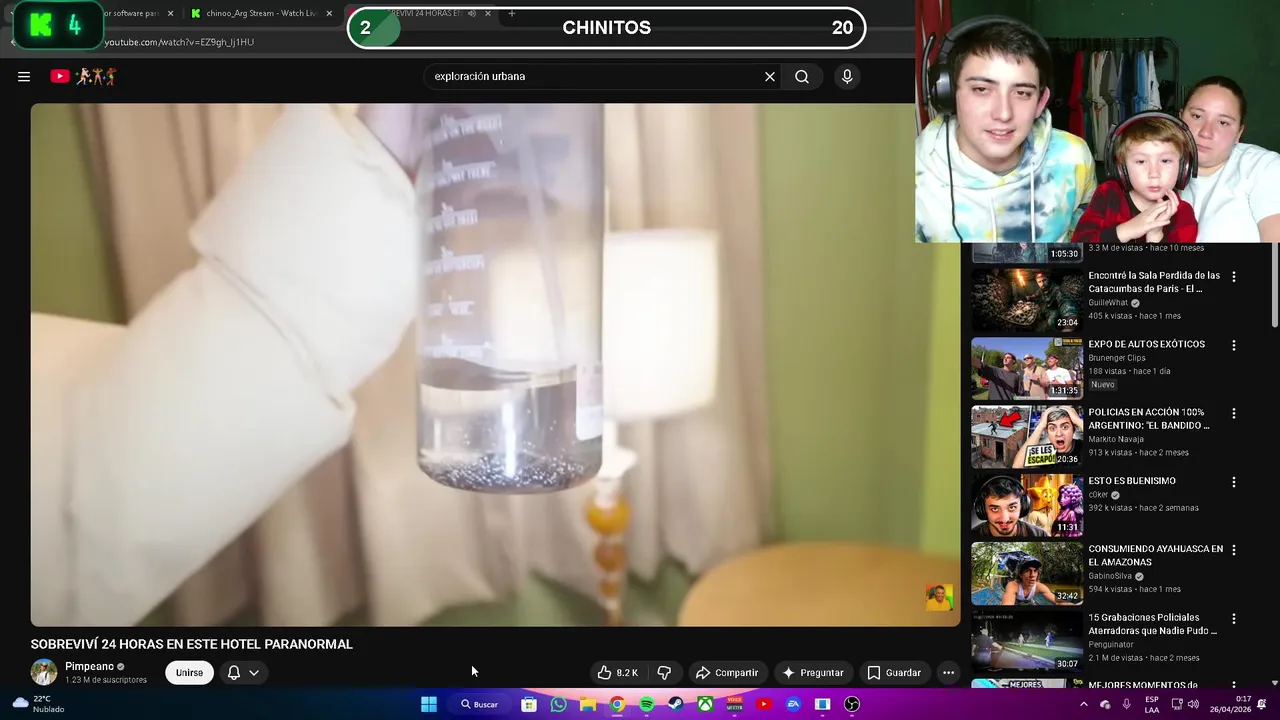The width and height of the screenshot is (1280, 720).
Task: Open OBS Studio from taskbar
Action: coord(852,704)
